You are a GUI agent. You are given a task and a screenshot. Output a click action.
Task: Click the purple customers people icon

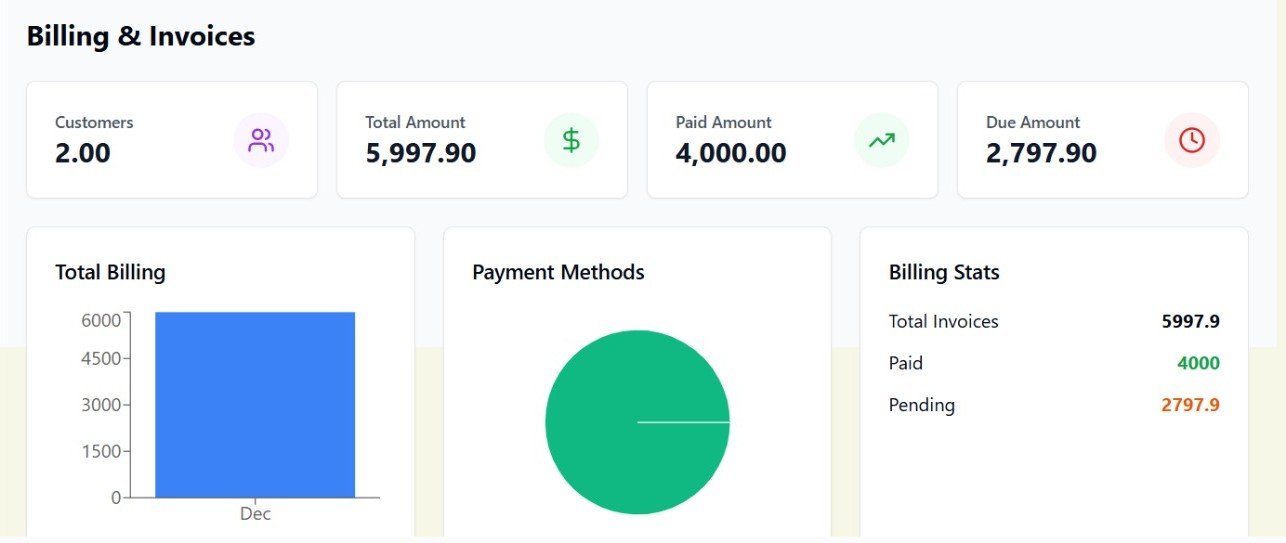pos(261,140)
